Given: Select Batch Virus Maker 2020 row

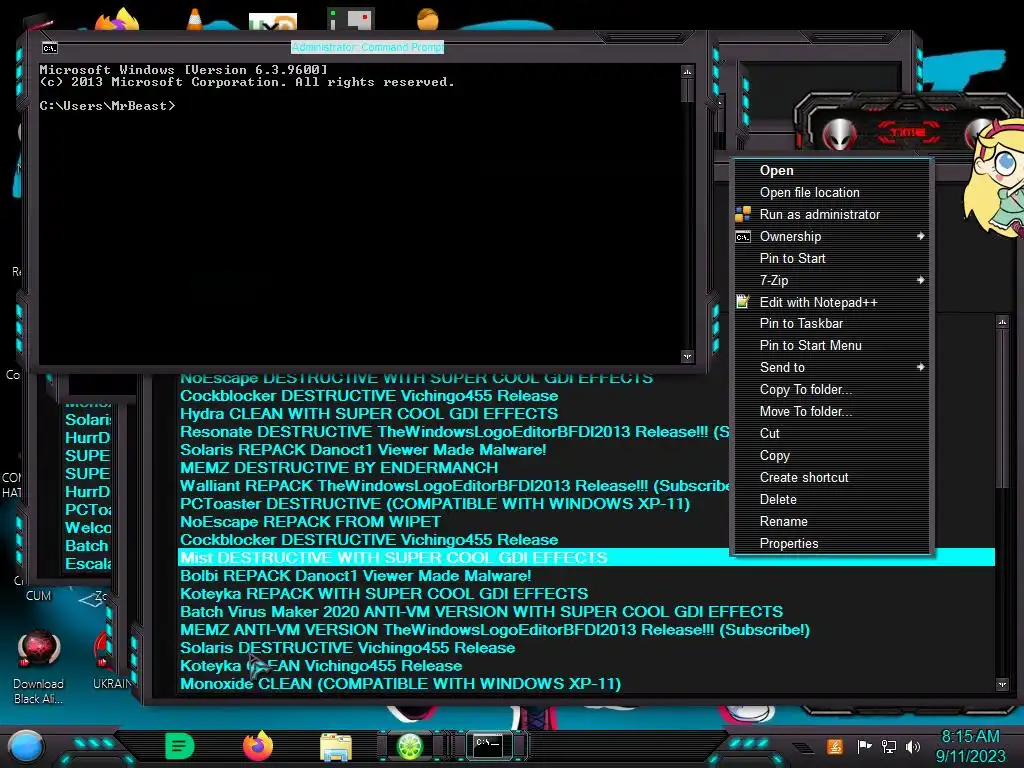Looking at the screenshot, I should pos(481,612).
